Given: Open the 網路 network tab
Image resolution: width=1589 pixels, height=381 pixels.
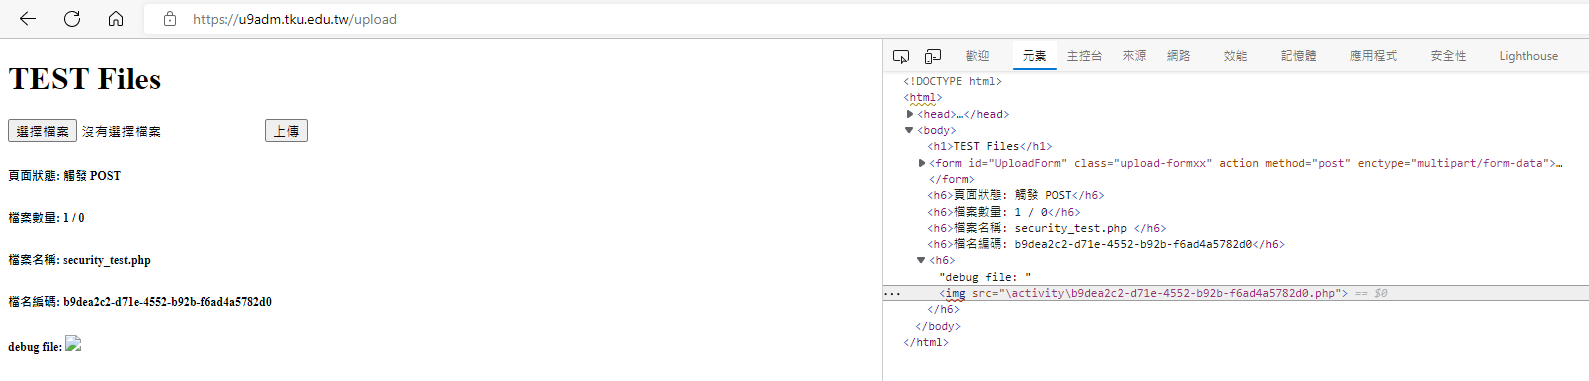Looking at the screenshot, I should (1178, 56).
